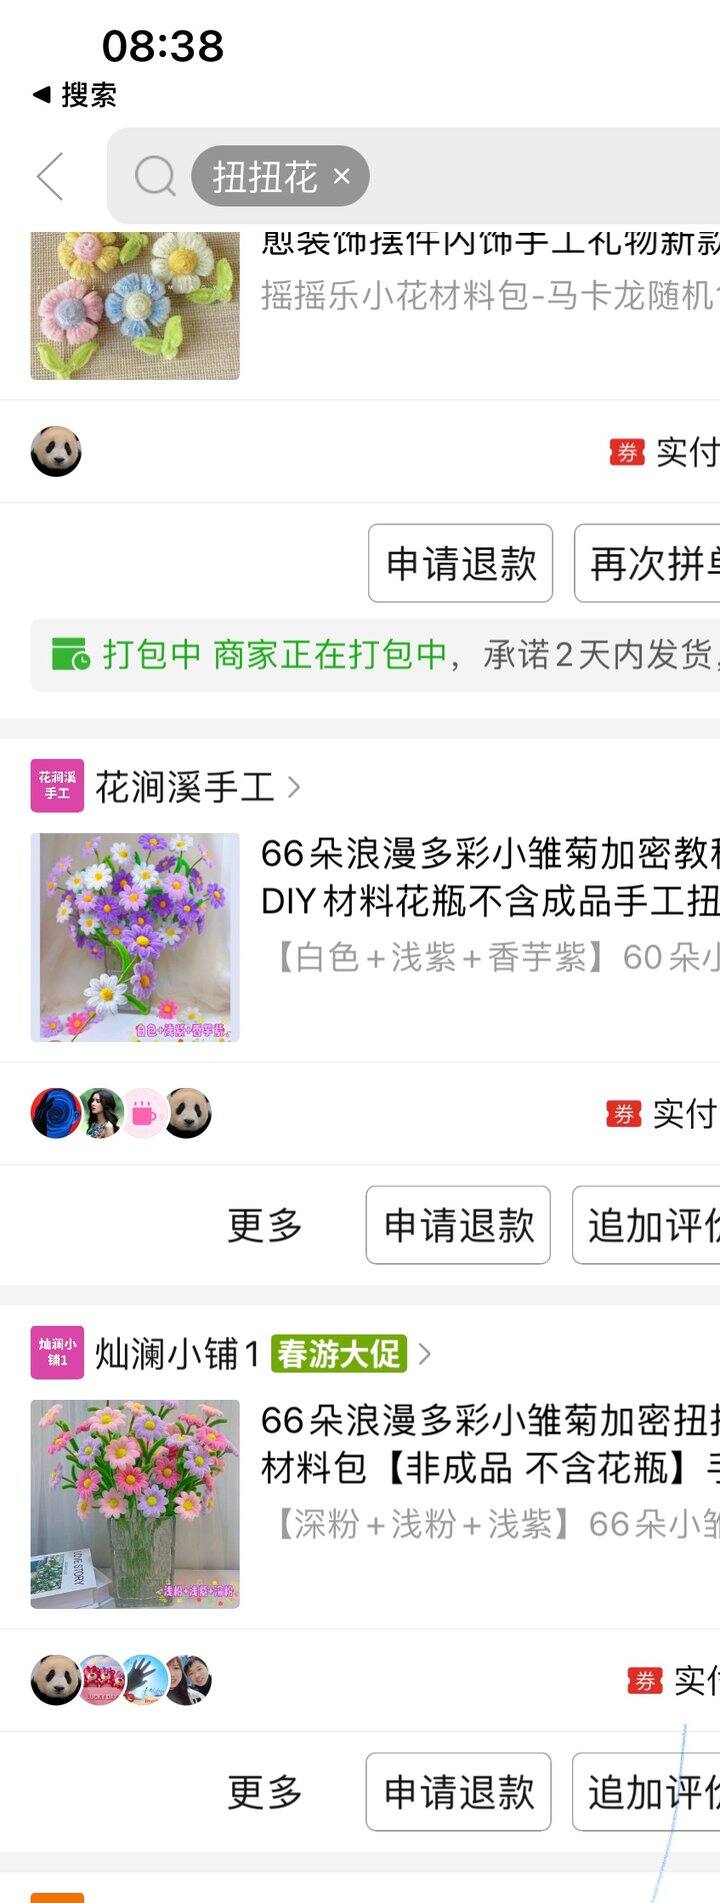Return to 搜索 via status bar link
The image size is (720, 1903).
pos(75,95)
